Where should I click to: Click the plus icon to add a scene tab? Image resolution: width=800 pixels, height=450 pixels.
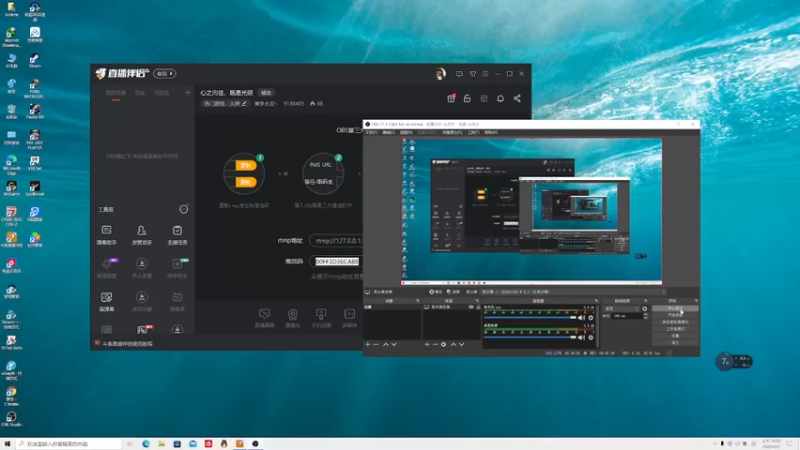click(188, 92)
